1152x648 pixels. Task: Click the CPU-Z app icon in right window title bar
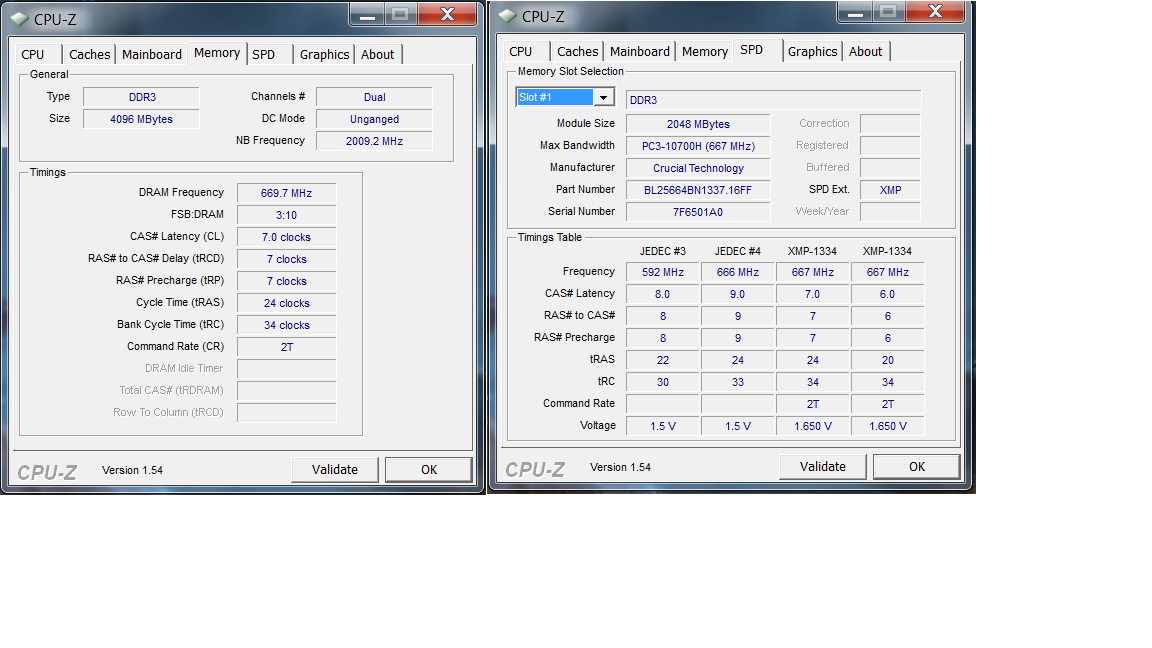(508, 15)
